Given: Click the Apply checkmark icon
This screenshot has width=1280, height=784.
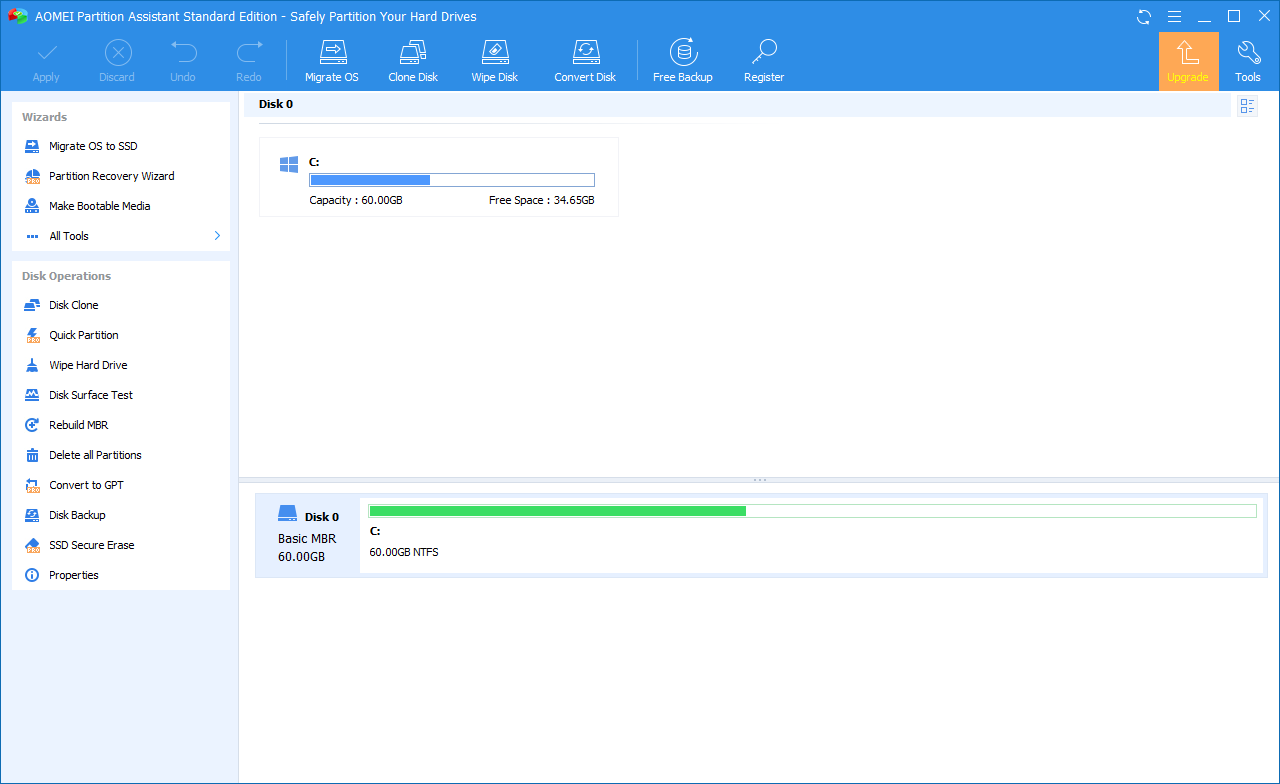Looking at the screenshot, I should pos(46,52).
